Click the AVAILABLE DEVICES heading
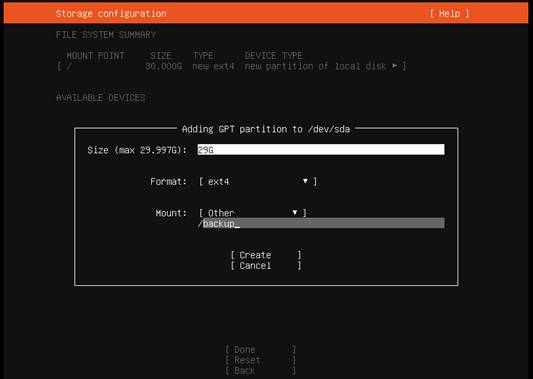Screen dimensions: 533x379 click(101, 98)
